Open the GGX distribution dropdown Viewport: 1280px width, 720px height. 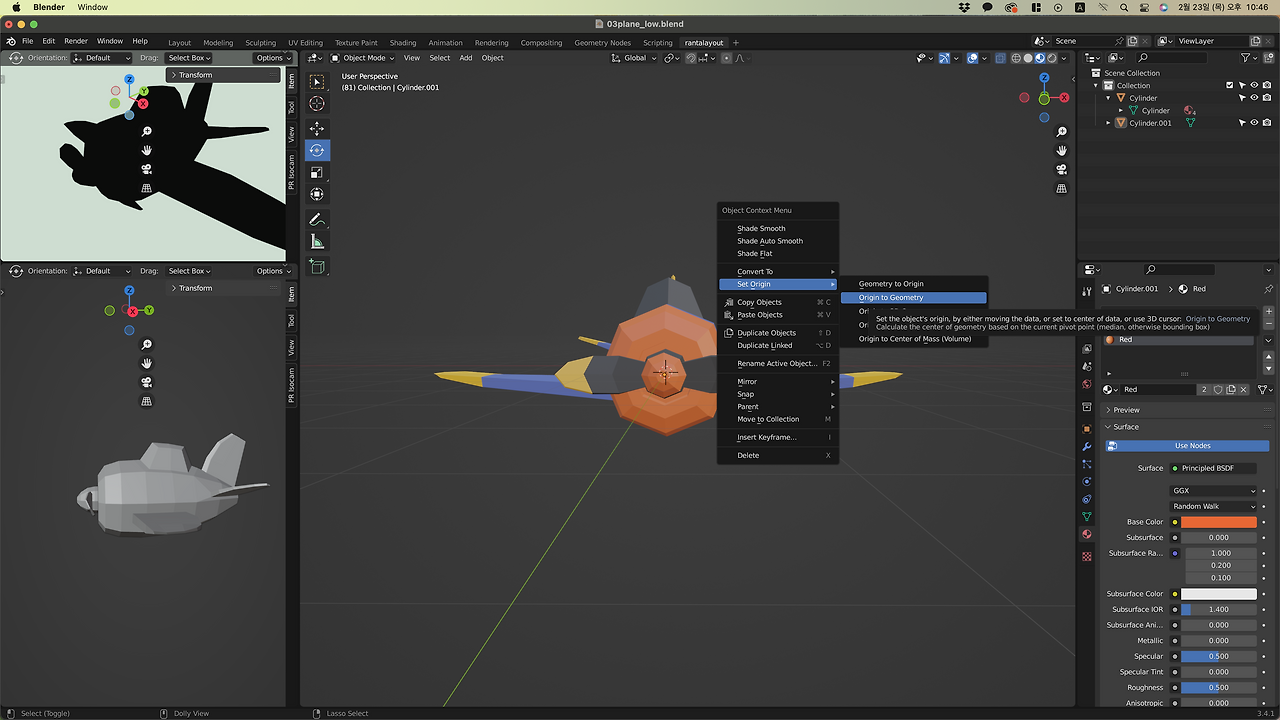point(1213,491)
